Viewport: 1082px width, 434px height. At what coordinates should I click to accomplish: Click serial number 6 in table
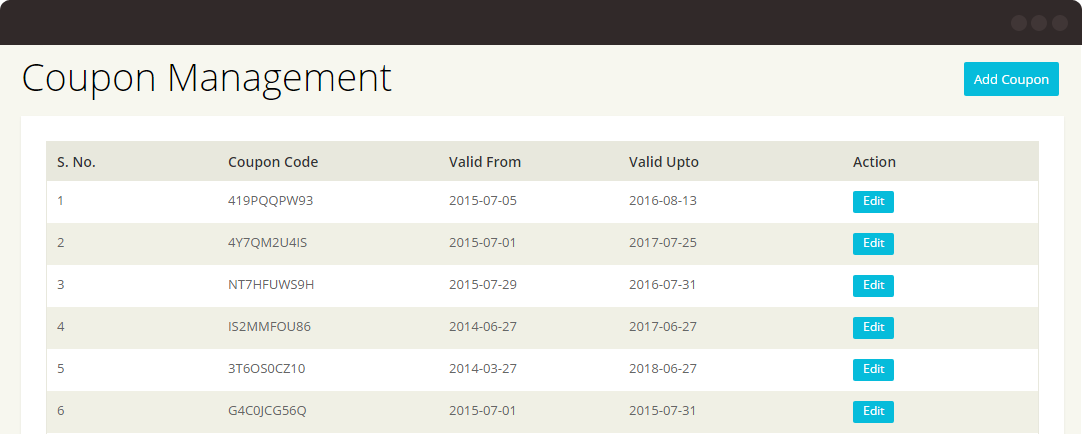coord(61,411)
